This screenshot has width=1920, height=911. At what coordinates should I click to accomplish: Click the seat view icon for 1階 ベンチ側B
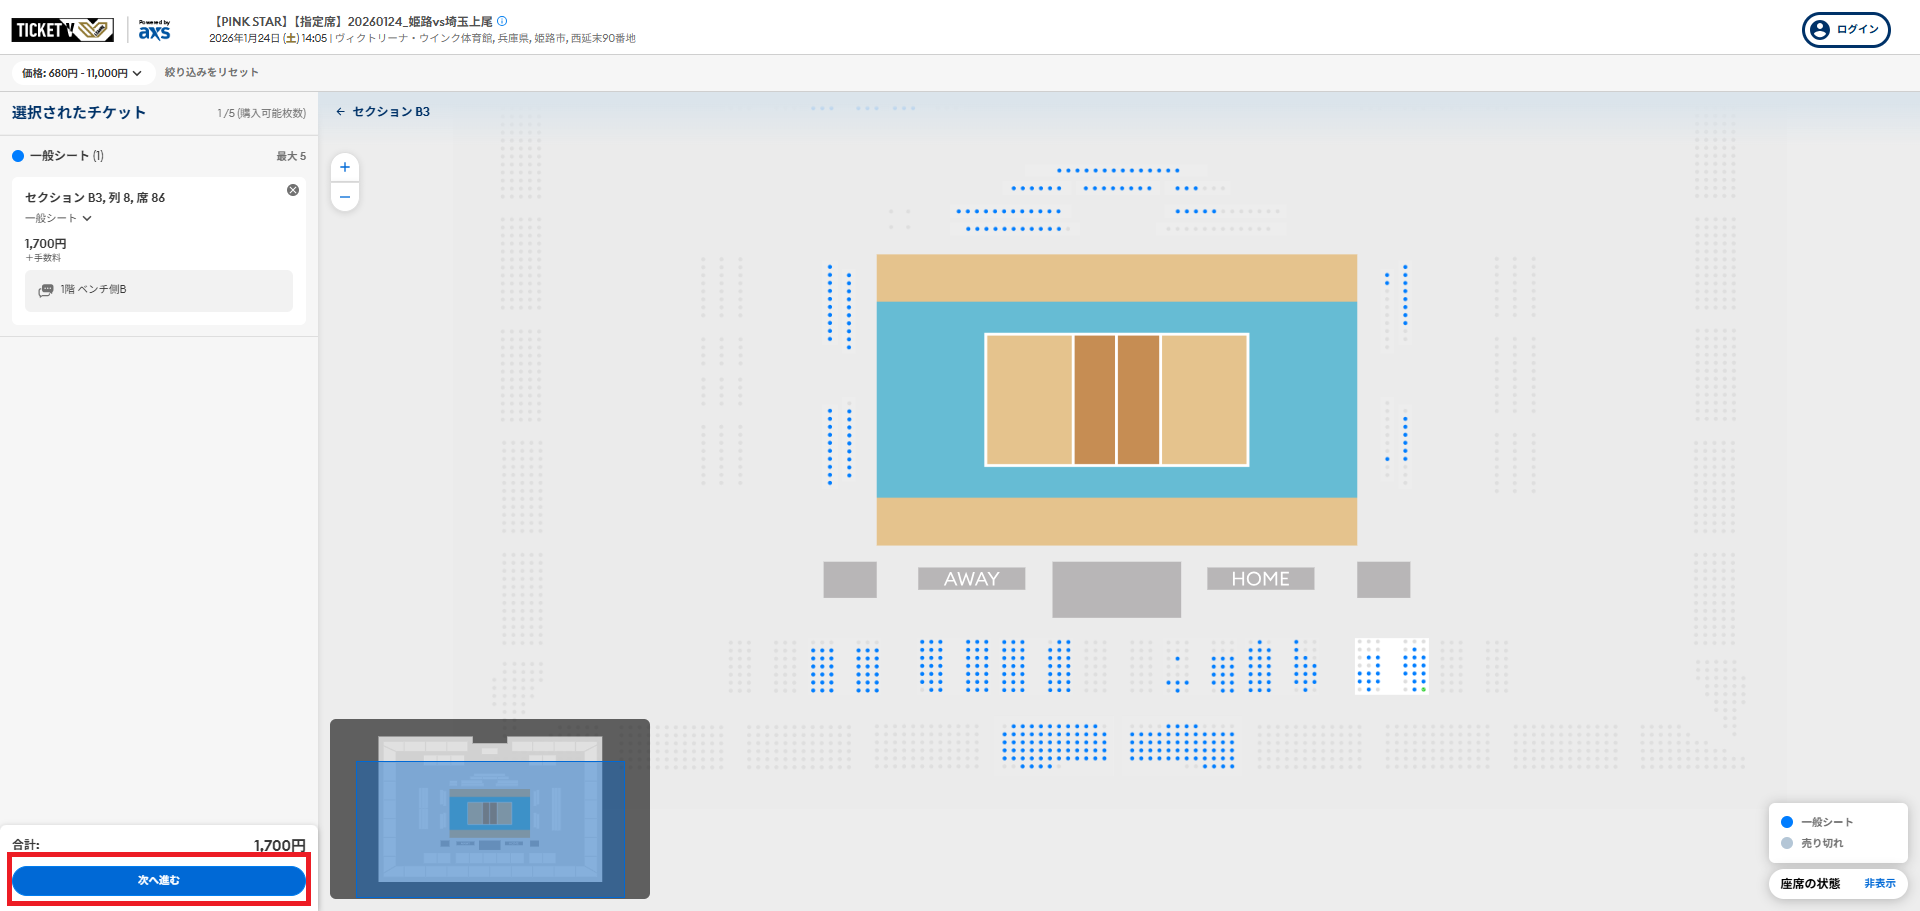pos(46,290)
